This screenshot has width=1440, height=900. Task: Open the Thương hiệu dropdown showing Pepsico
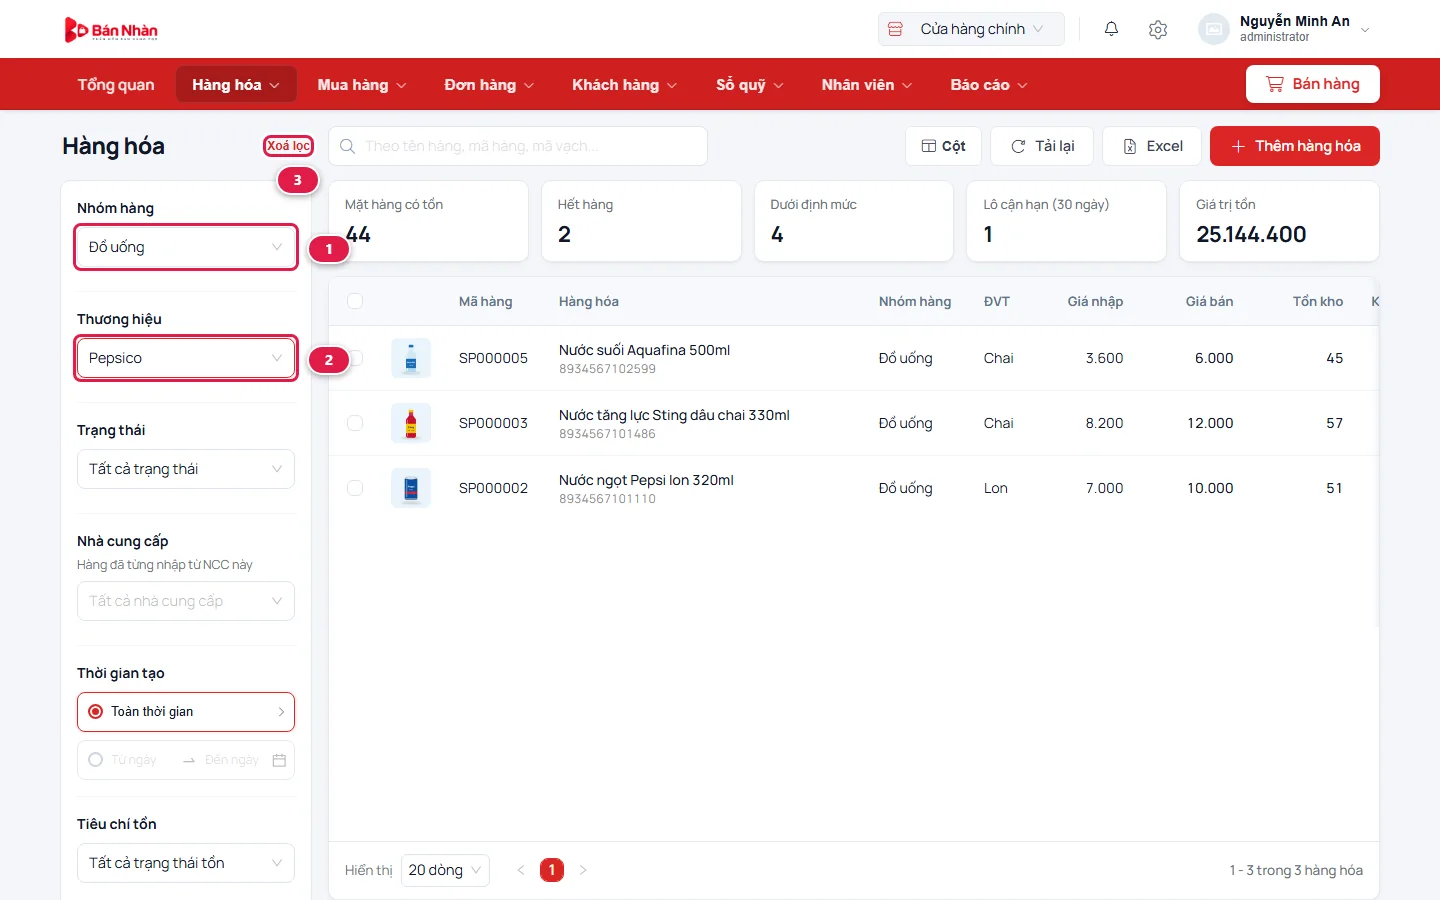(x=186, y=358)
